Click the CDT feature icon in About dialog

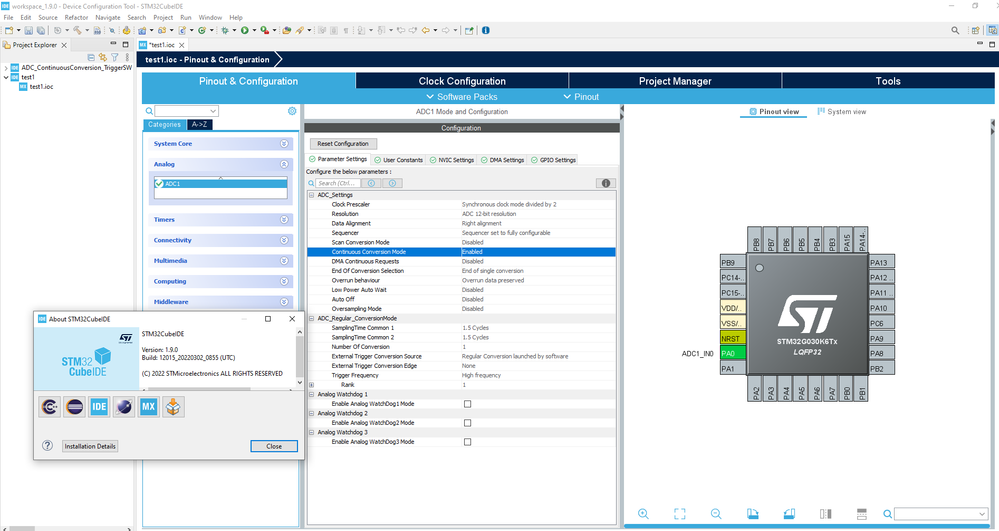pyautogui.click(x=50, y=407)
